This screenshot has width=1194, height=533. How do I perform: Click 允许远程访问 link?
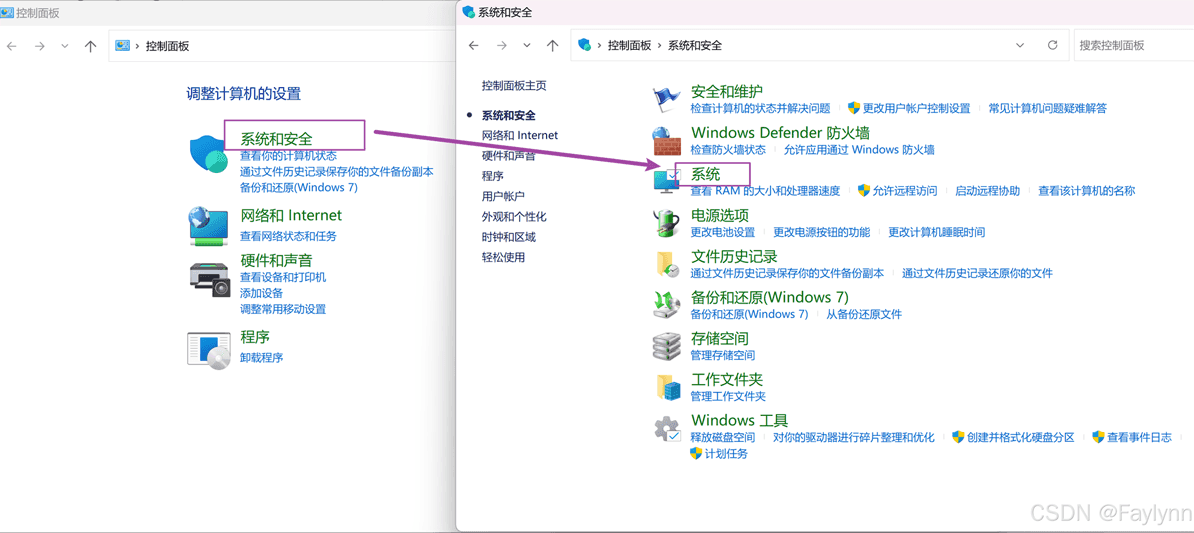905,190
